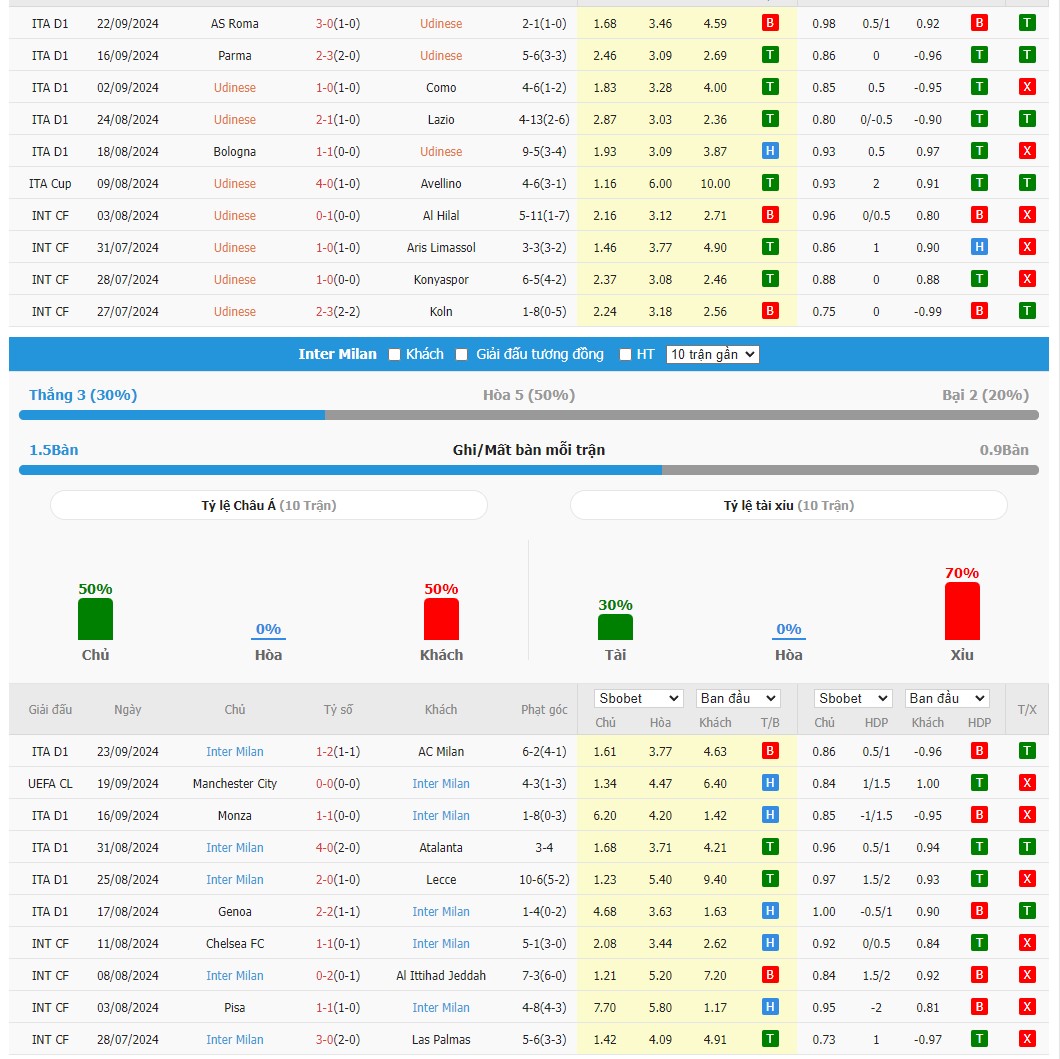Tick the Khách checkbox for Inter Milan
This screenshot has width=1060, height=1059.
(394, 355)
